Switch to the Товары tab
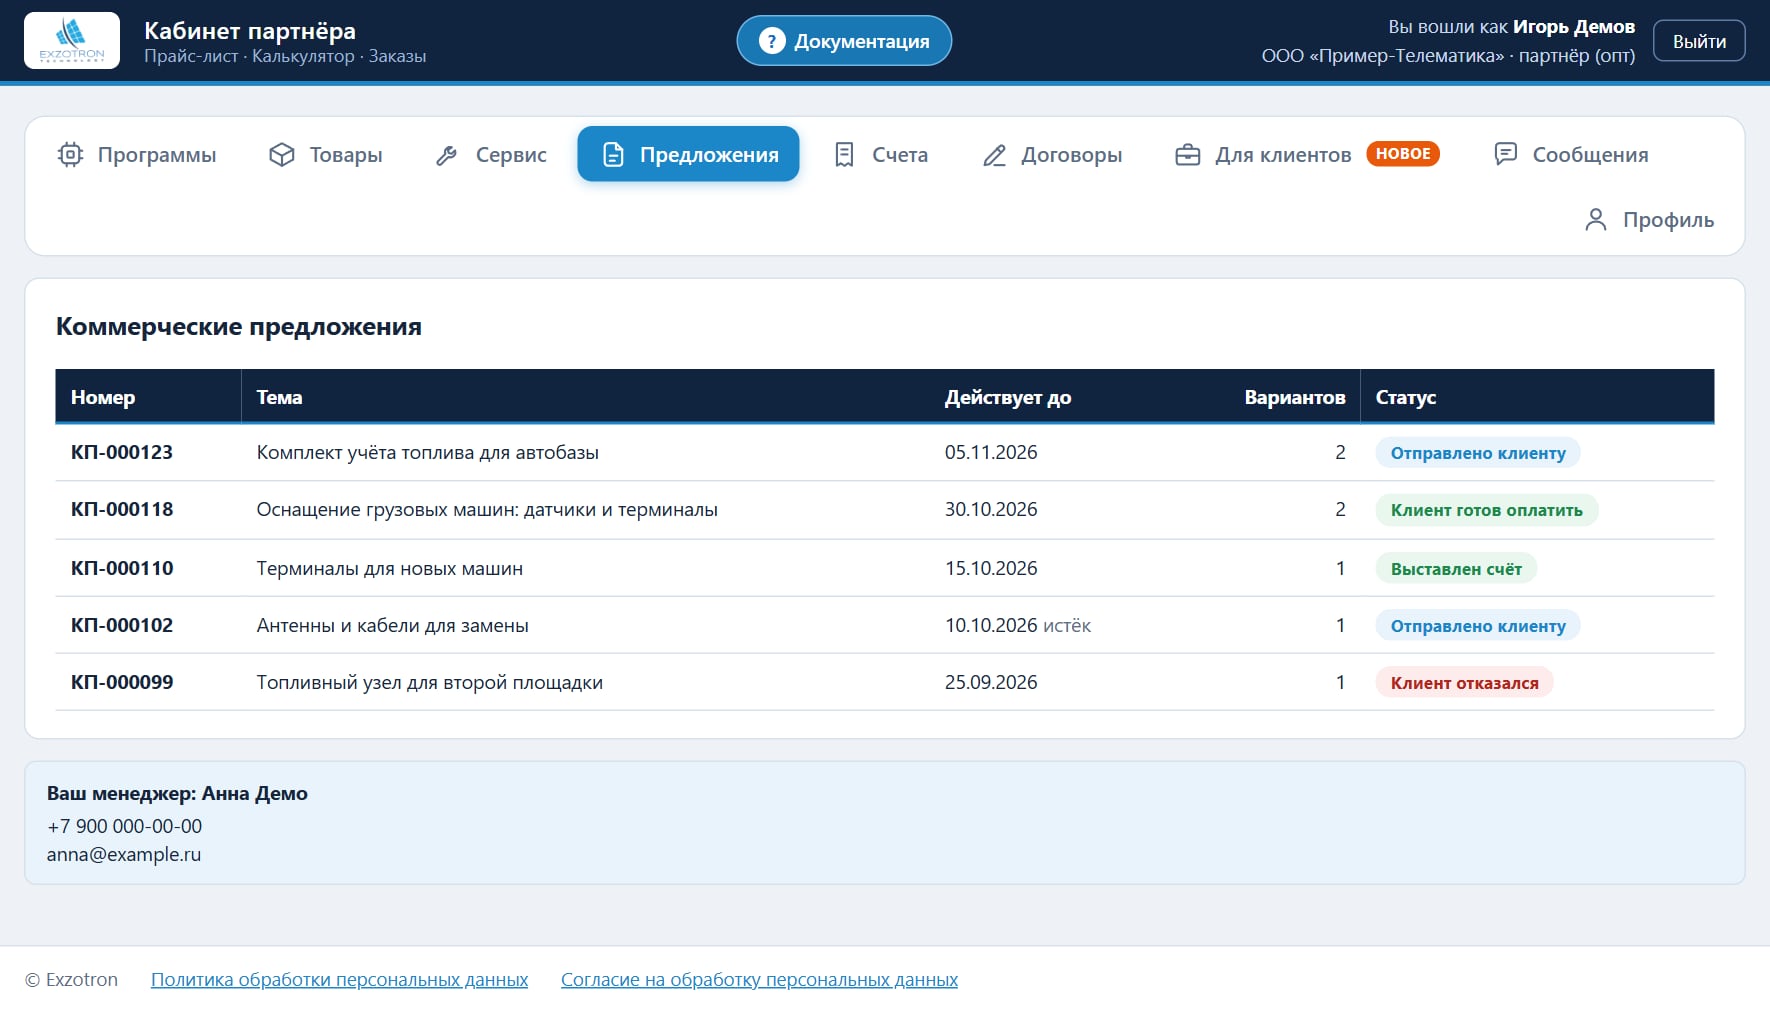Image resolution: width=1770 pixels, height=1011 pixels. pos(326,155)
